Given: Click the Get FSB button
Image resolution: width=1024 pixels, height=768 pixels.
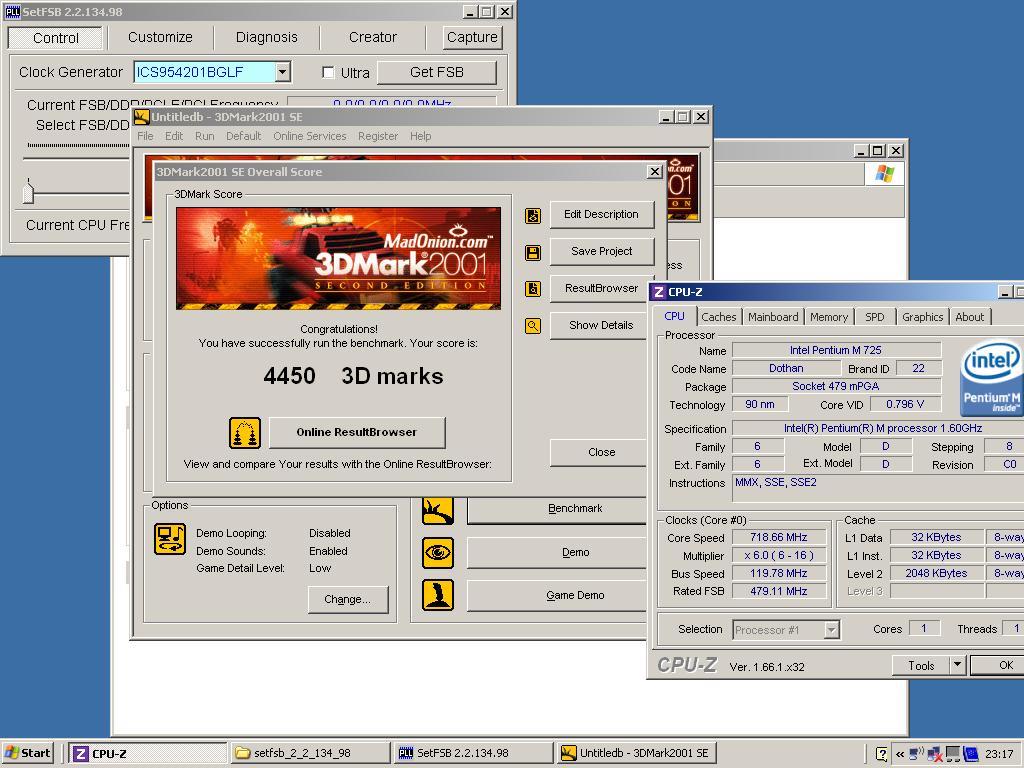Looking at the screenshot, I should tap(437, 72).
